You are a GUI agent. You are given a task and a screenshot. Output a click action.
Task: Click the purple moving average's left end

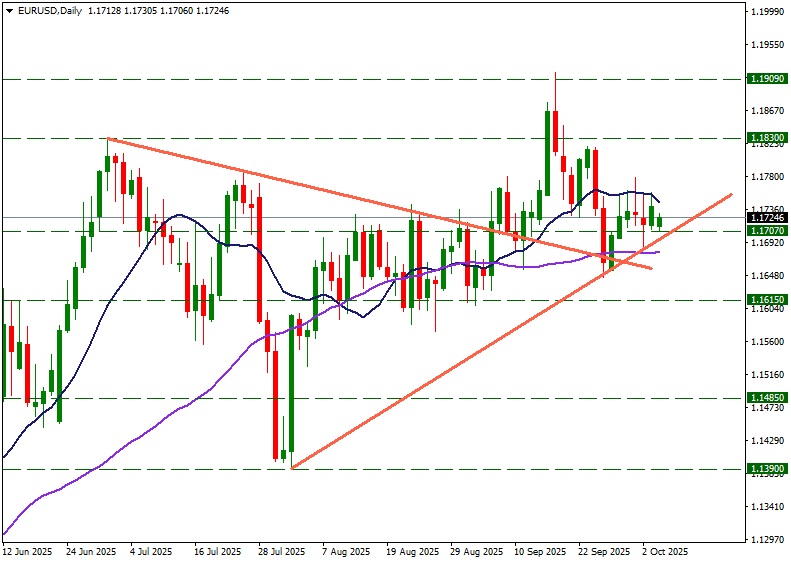coord(5,533)
